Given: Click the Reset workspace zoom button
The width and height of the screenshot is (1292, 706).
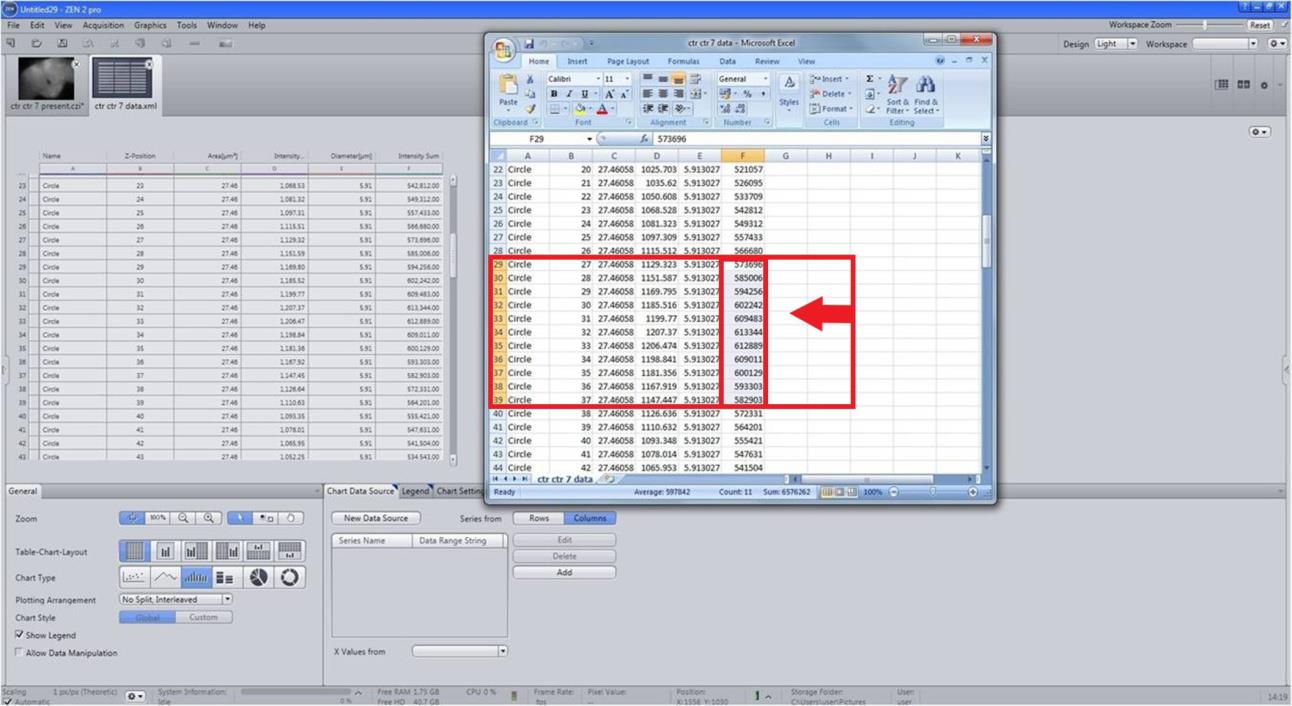Looking at the screenshot, I should pos(1259,25).
